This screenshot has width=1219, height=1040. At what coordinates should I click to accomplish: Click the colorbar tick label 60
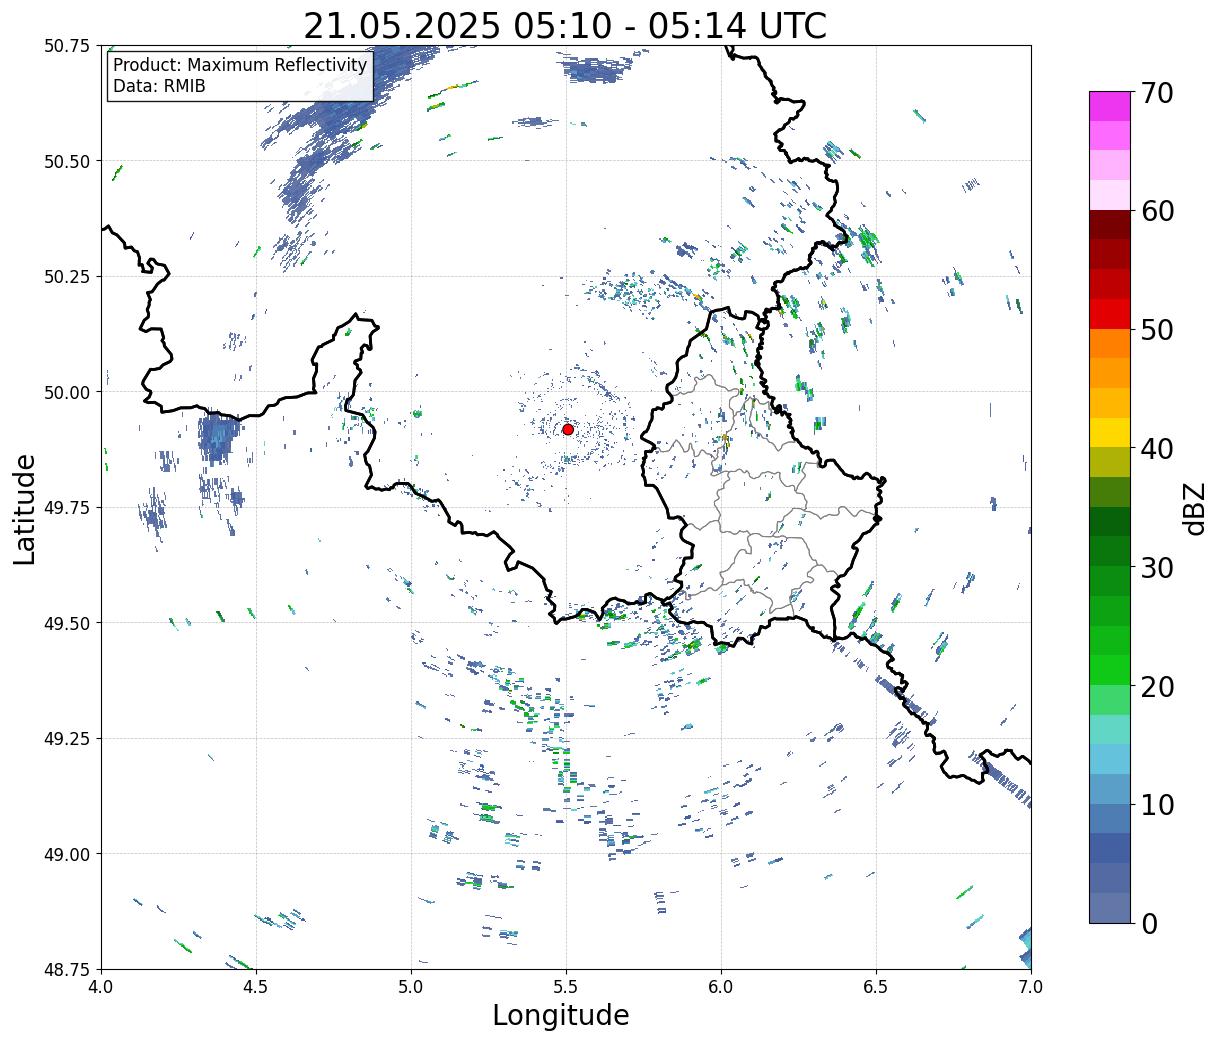[x=1157, y=211]
